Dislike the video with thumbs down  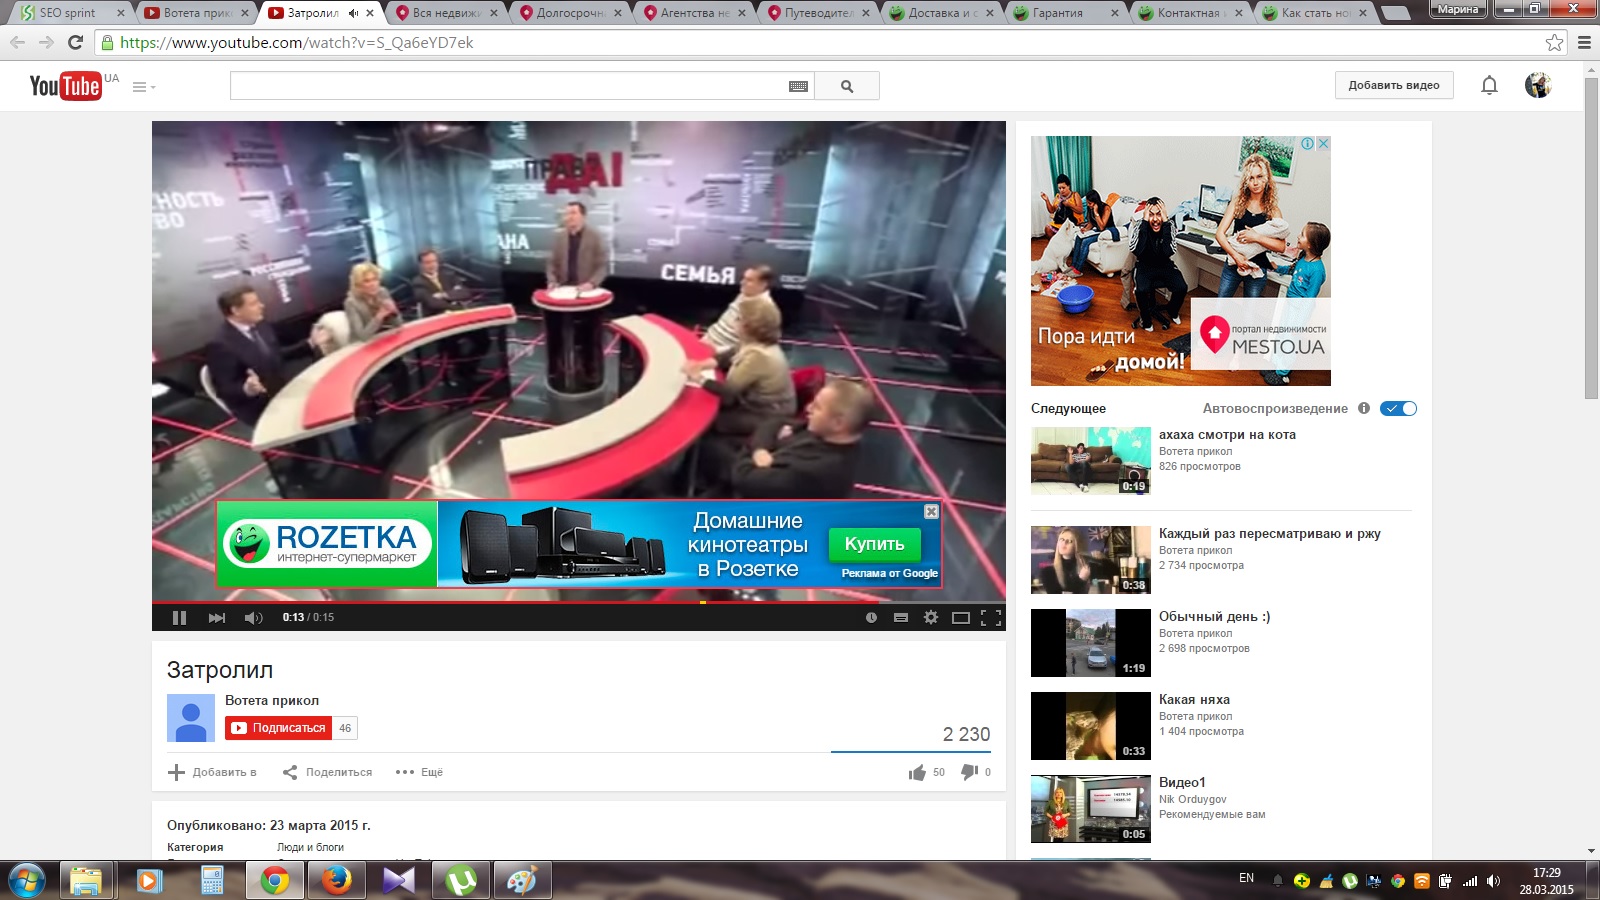[969, 772]
